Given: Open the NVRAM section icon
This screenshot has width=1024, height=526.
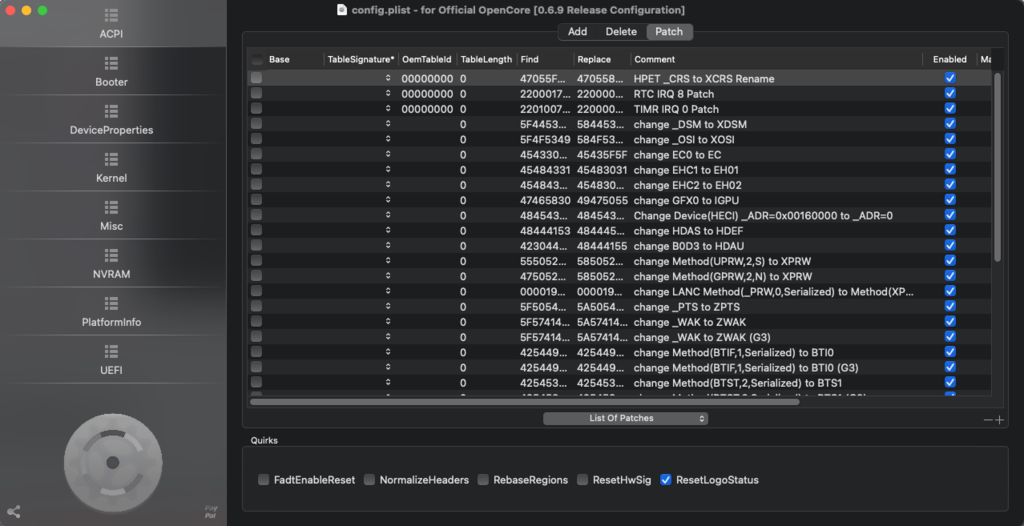Looking at the screenshot, I should coord(111,255).
